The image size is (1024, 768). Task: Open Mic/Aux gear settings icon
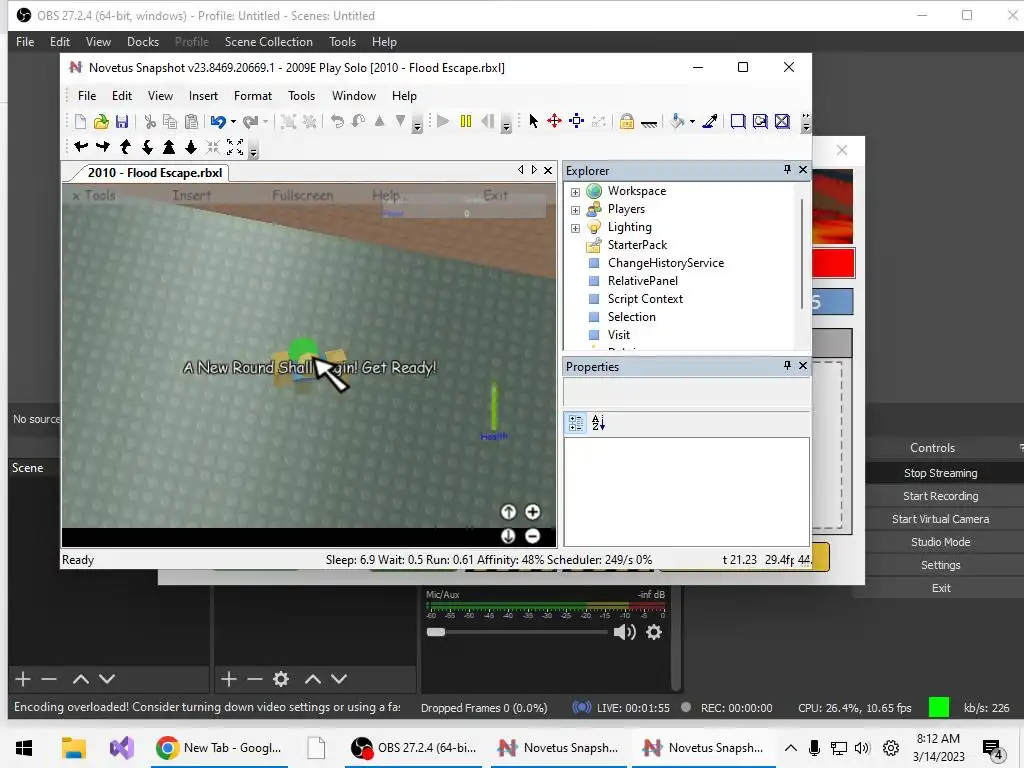[654, 632]
